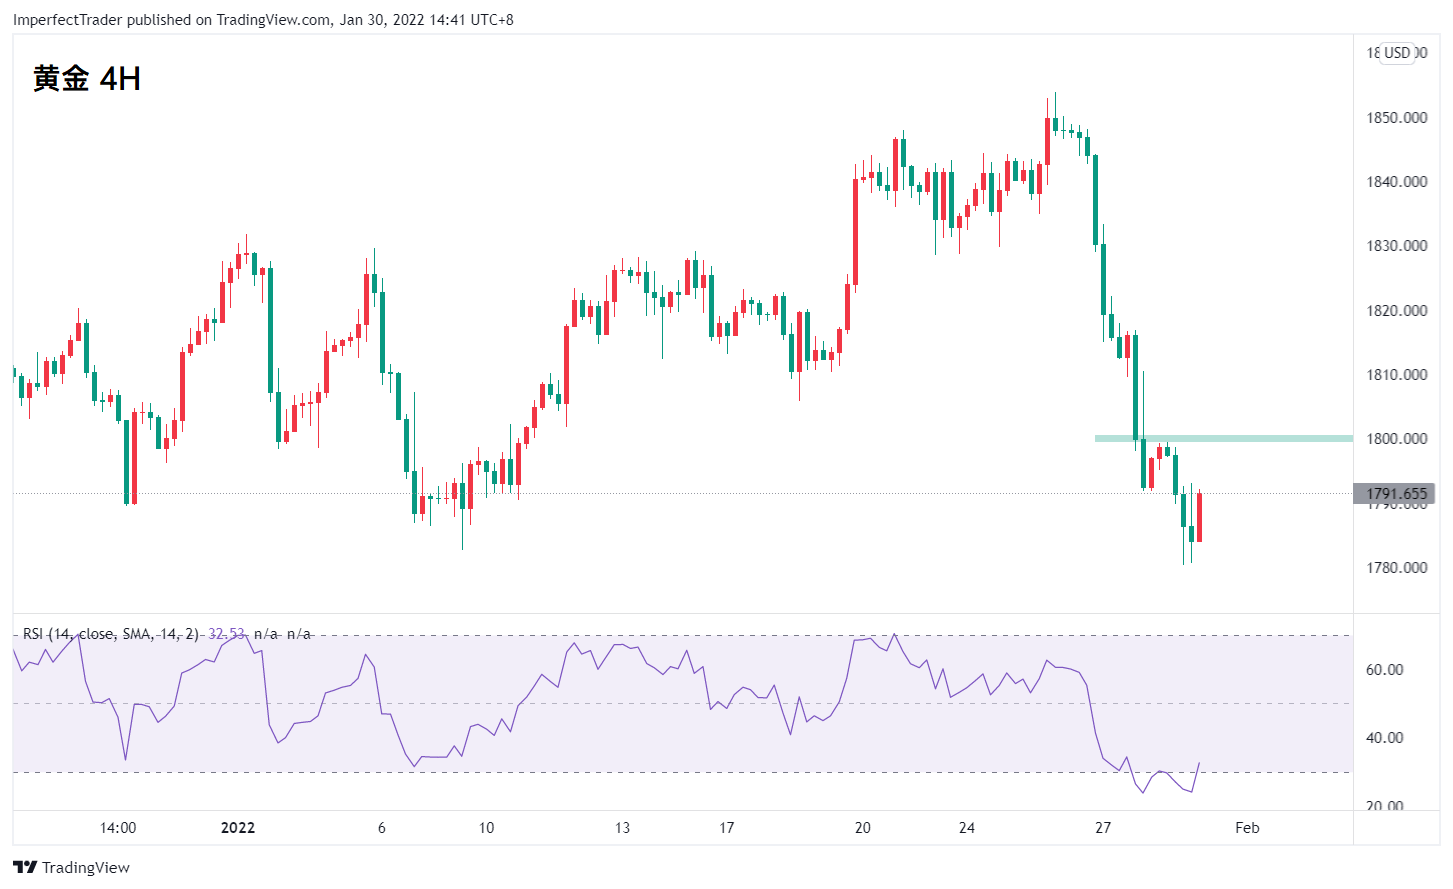Click the 20 date marker on time axis
Image resolution: width=1453 pixels, height=889 pixels.
[x=863, y=827]
